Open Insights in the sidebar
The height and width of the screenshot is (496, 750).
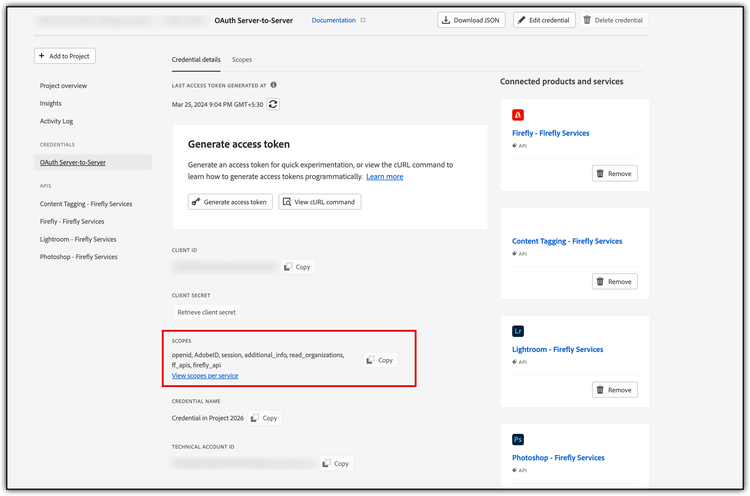pos(50,103)
